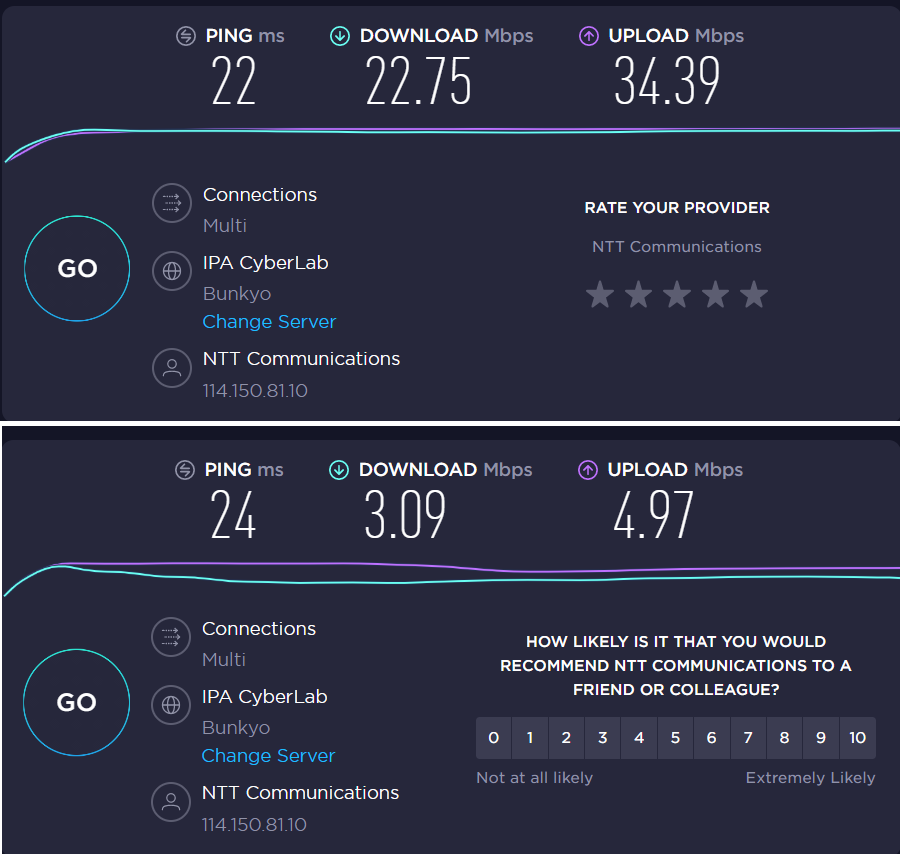
Task: Click the globe server icon in bottom result
Action: (x=170, y=705)
